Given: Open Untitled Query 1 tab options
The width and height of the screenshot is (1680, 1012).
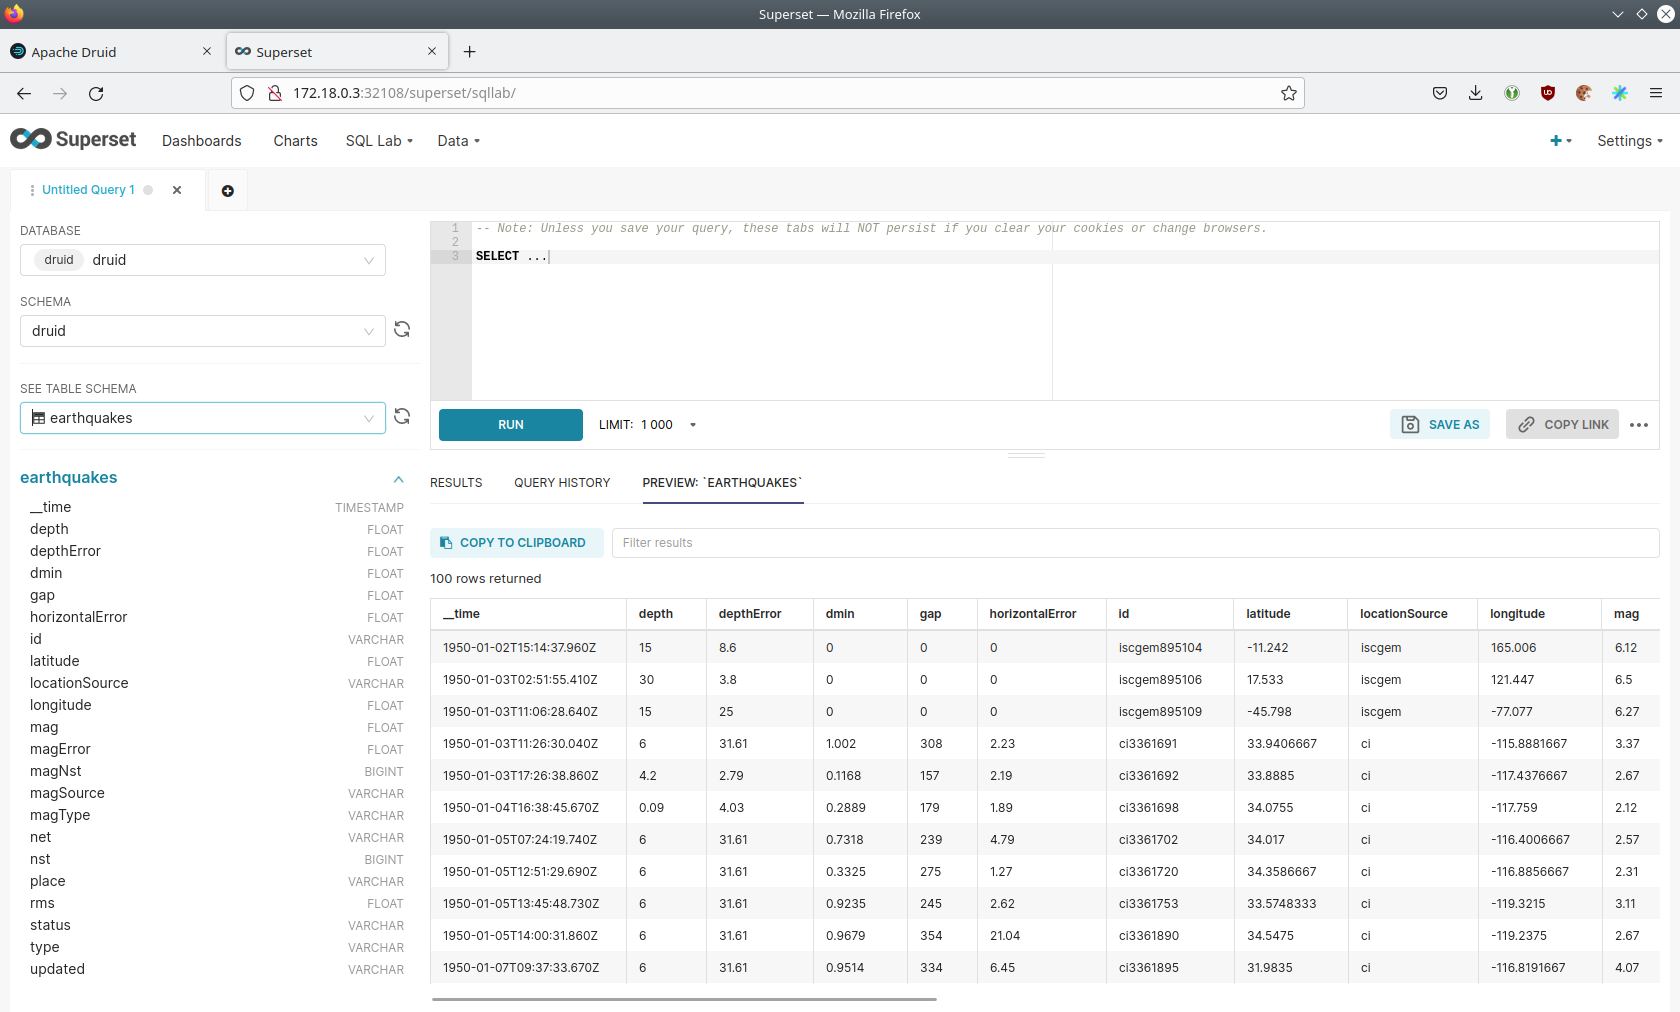Looking at the screenshot, I should point(33,190).
